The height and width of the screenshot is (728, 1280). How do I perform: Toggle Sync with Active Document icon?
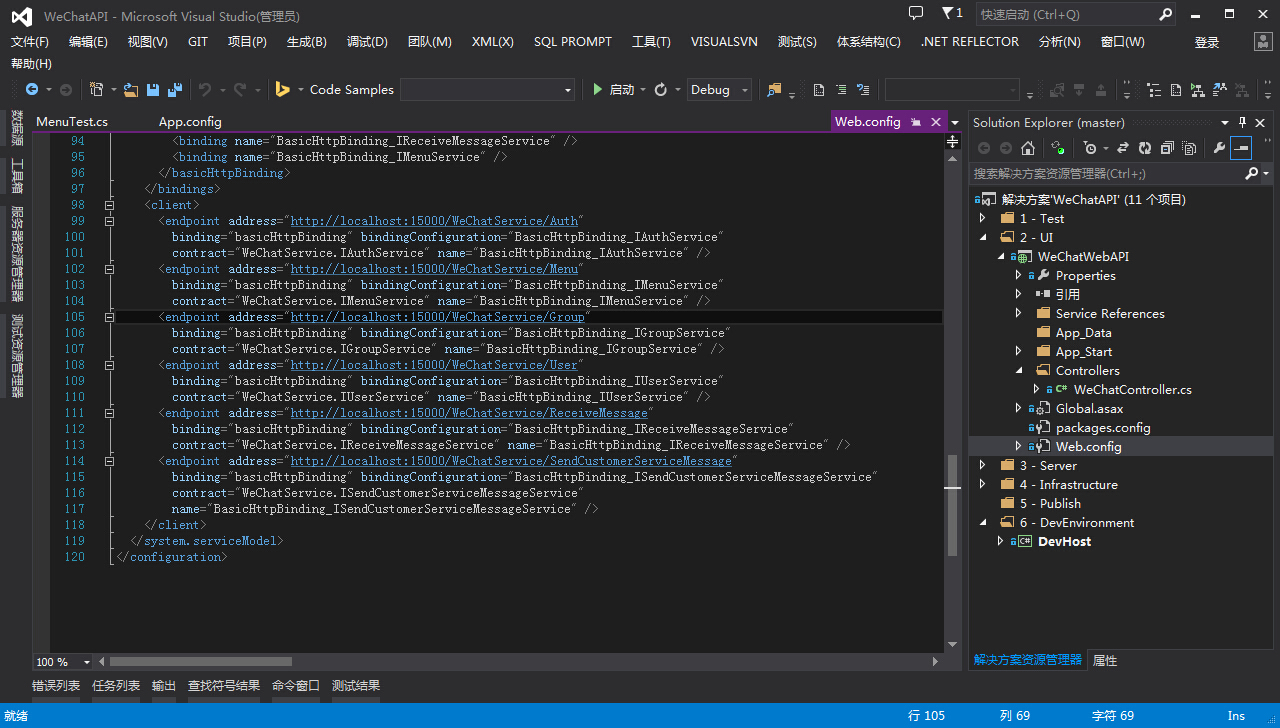(1123, 148)
